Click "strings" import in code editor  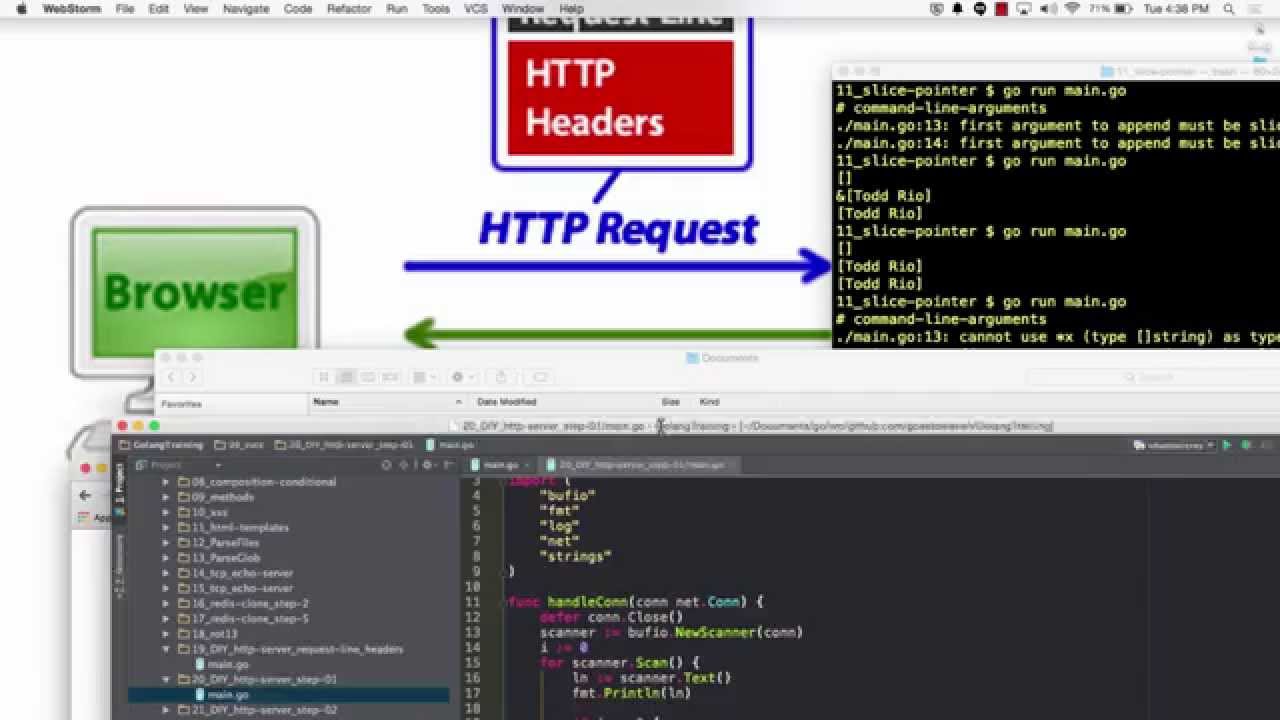pyautogui.click(x=575, y=556)
